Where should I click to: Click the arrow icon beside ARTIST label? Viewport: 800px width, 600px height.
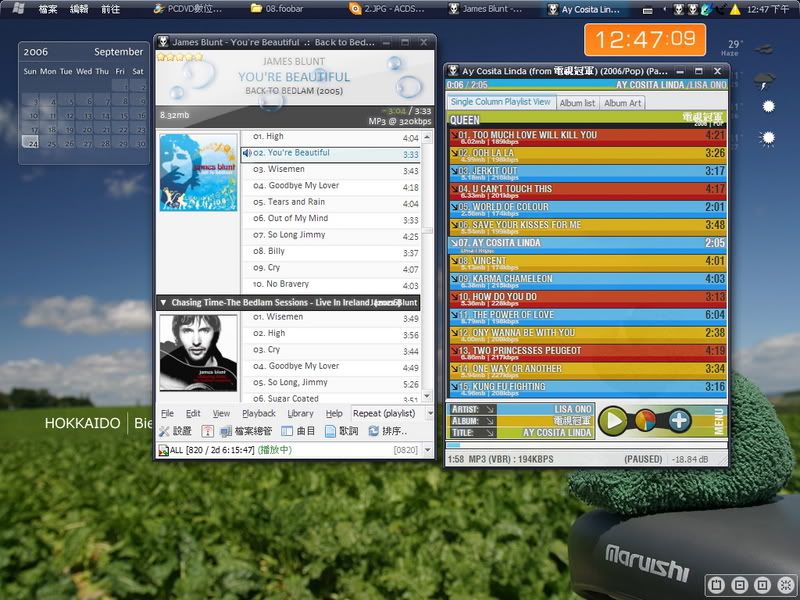point(490,409)
